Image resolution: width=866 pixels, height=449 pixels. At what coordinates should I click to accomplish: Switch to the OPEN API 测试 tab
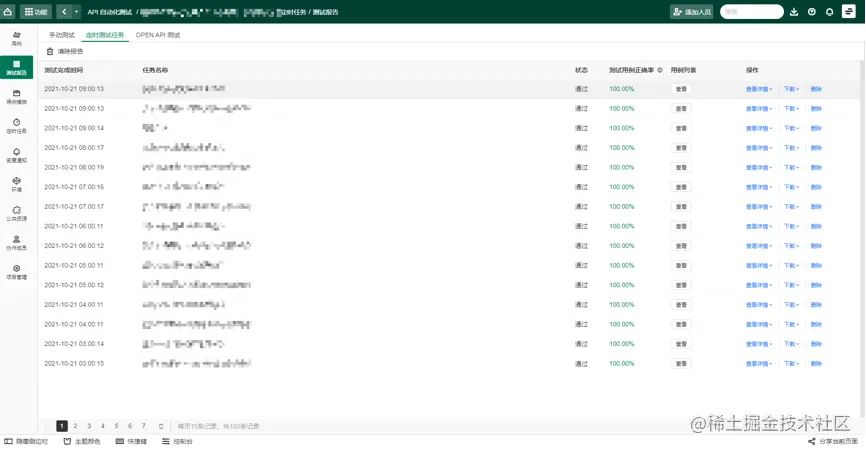click(x=158, y=35)
